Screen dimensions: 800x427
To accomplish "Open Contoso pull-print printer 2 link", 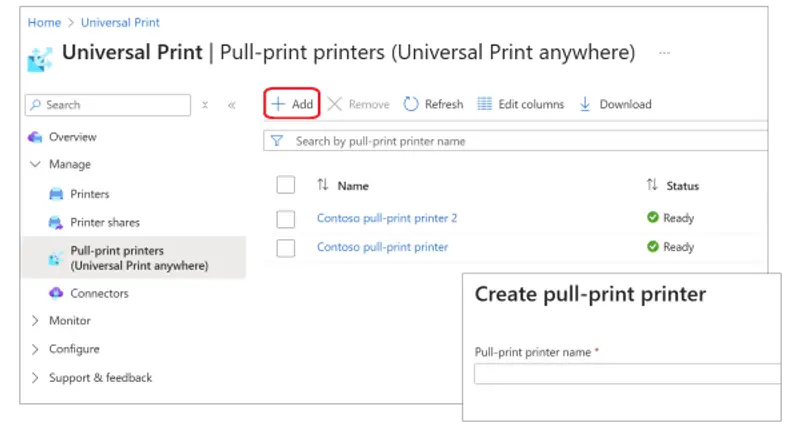I will pos(387,218).
